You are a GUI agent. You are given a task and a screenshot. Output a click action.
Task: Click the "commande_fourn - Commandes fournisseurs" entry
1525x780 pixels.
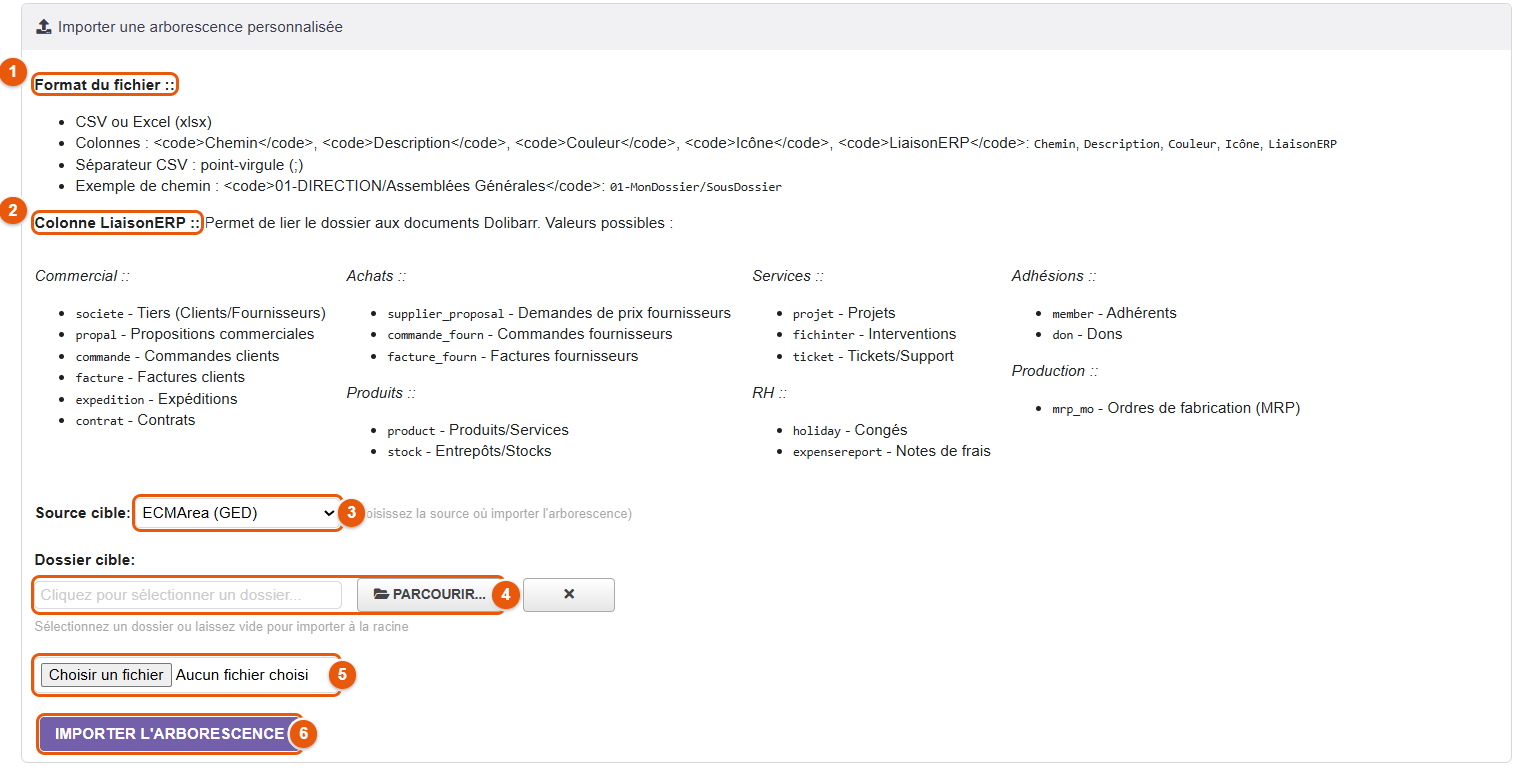pos(530,334)
